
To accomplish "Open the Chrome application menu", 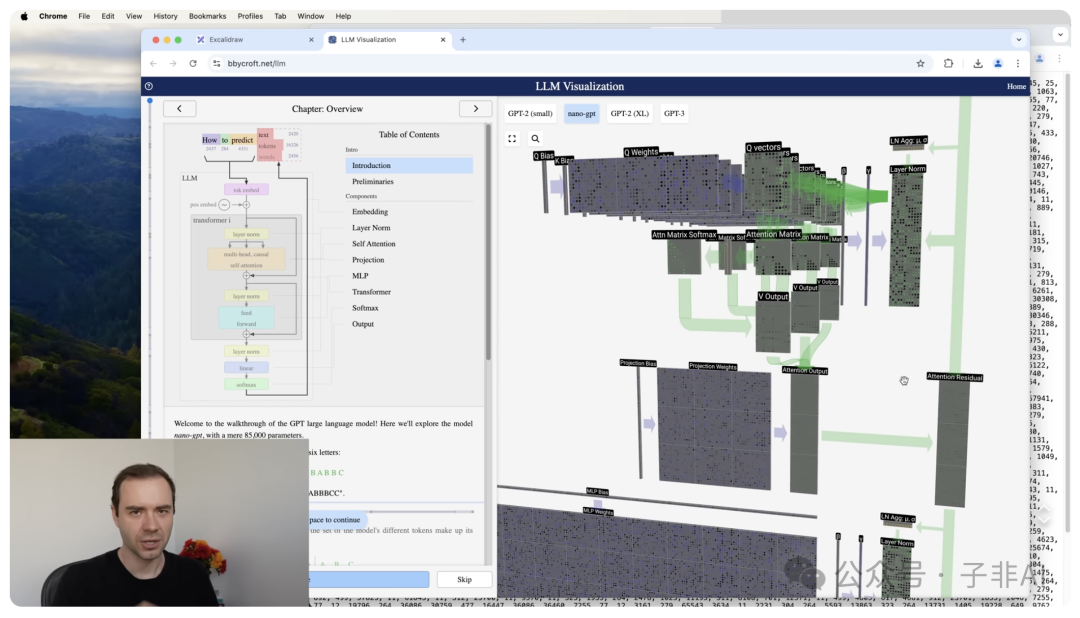I will pos(53,16).
